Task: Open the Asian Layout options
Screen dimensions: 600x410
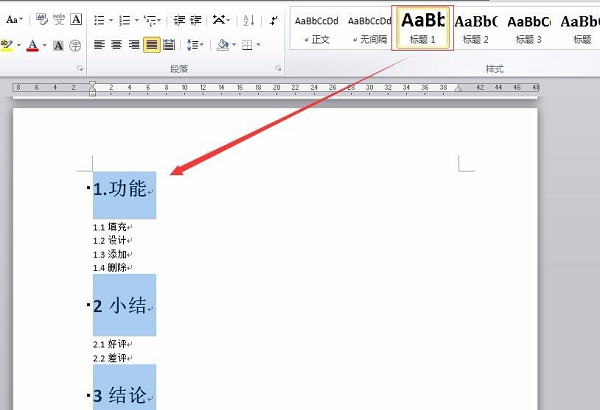Action: pyautogui.click(x=221, y=20)
